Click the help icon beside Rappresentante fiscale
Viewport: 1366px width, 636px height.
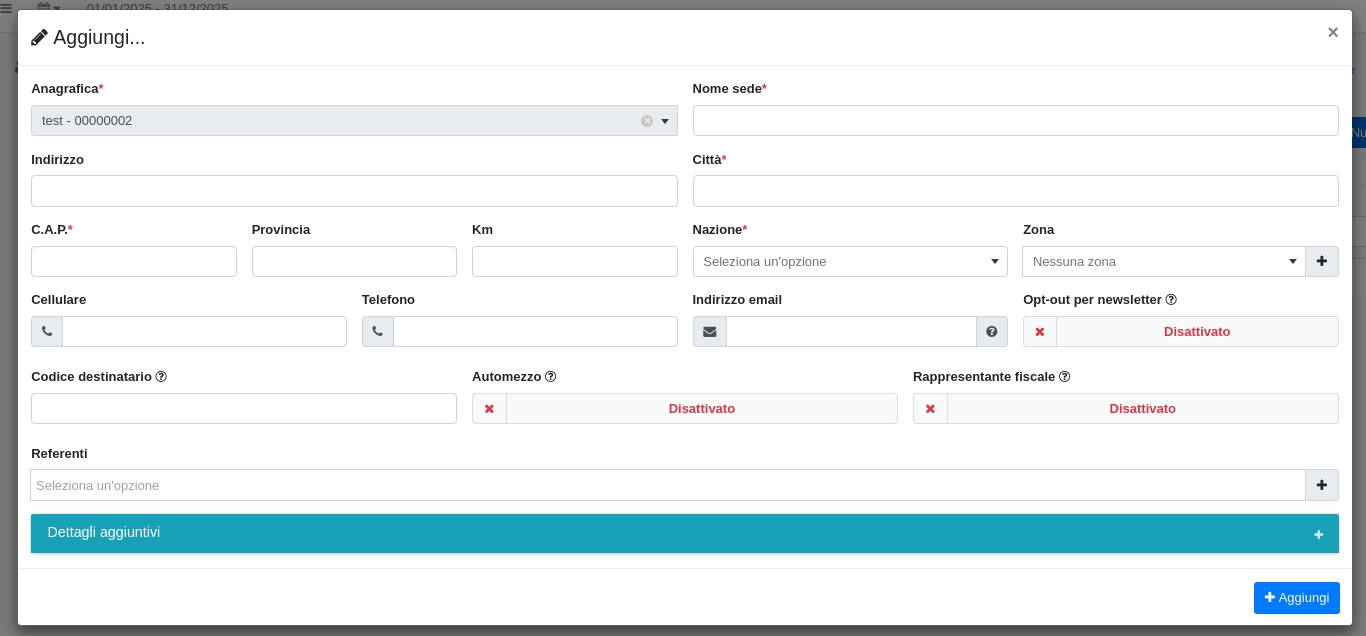point(1064,377)
